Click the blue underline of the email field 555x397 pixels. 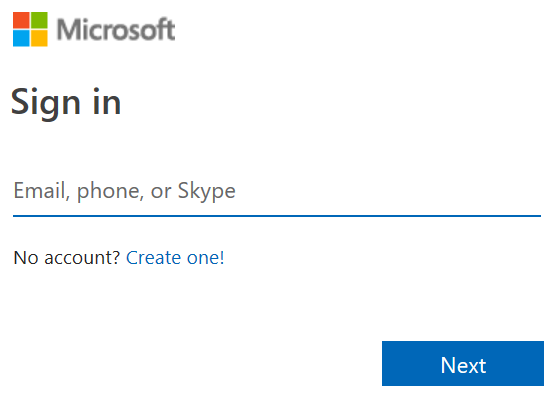pyautogui.click(x=277, y=215)
